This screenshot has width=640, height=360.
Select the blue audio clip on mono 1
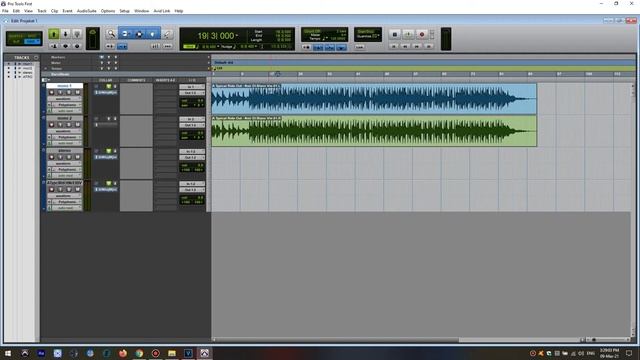point(374,99)
